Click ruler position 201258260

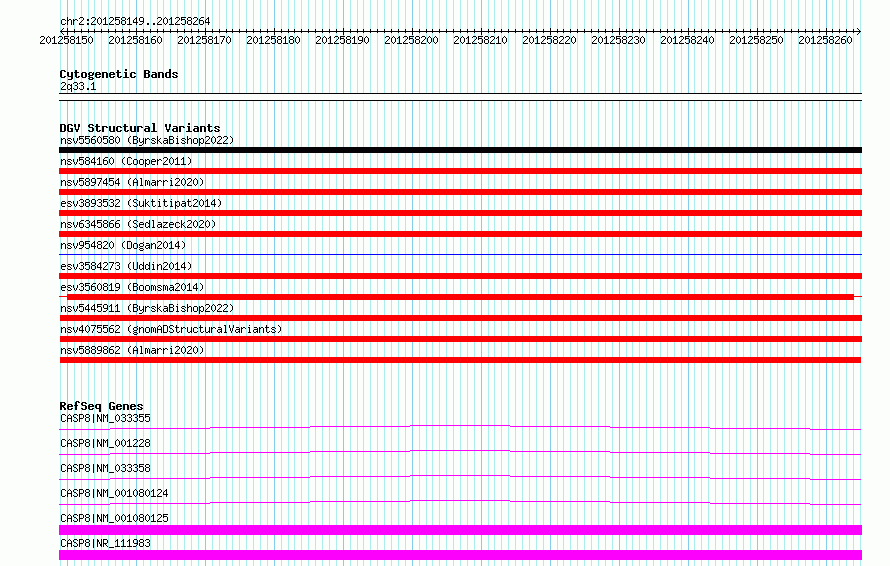[x=825, y=40]
